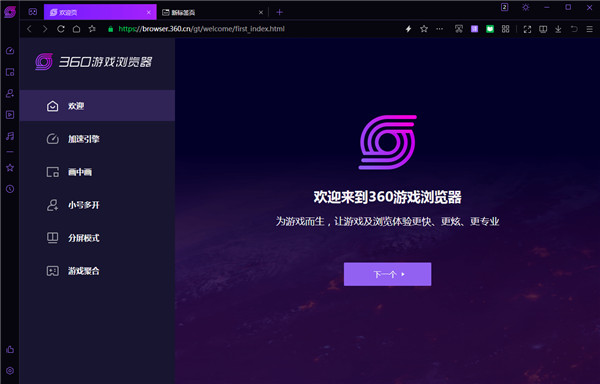Screen dimensions: 600x384
Task: Click the bookmark star left of URL
Action: coord(92,29)
